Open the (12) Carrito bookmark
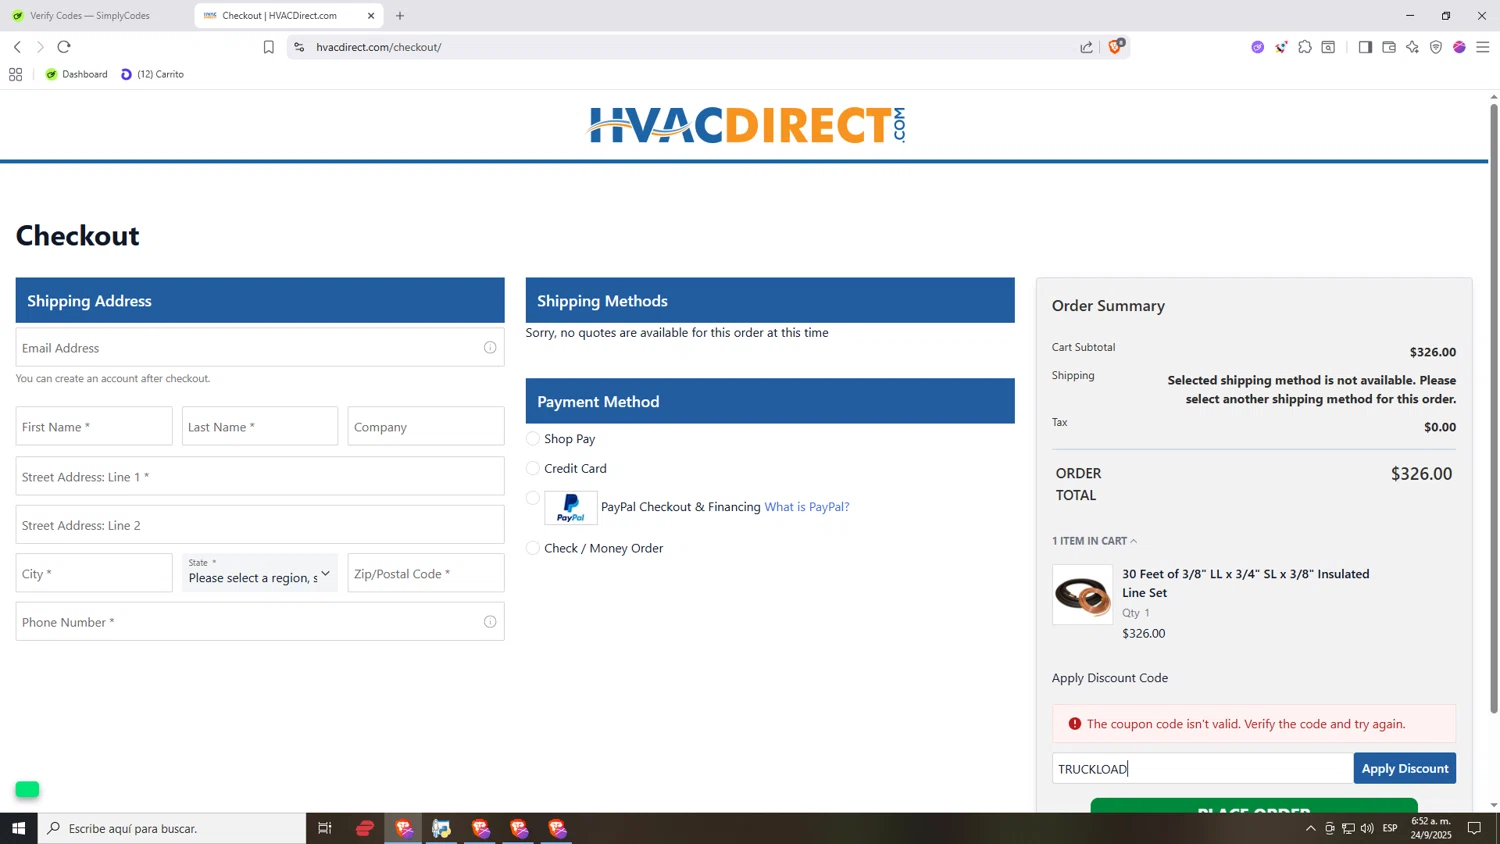This screenshot has height=844, width=1500. [x=152, y=74]
